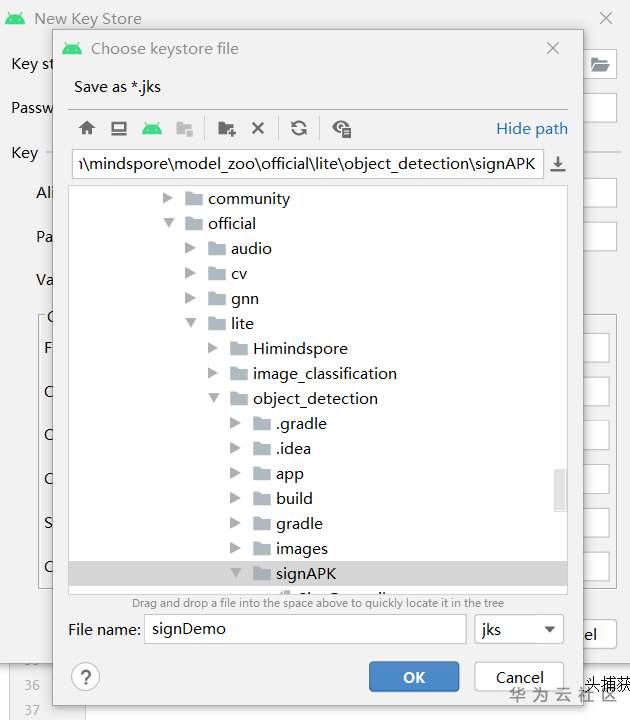Screen dimensions: 630x720
Task: Expand the audio folder arrow
Action: 190,248
